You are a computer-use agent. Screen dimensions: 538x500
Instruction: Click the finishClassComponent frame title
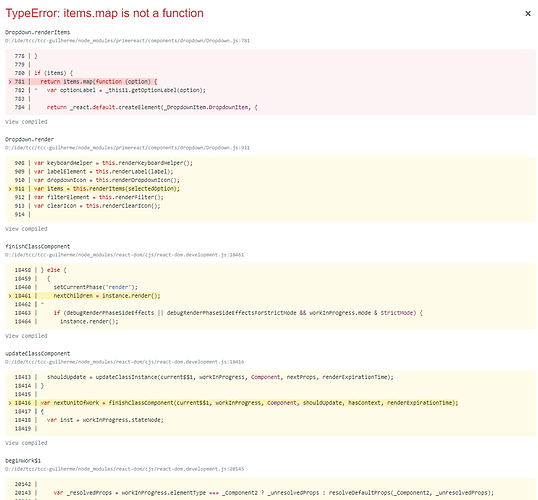(x=37, y=246)
